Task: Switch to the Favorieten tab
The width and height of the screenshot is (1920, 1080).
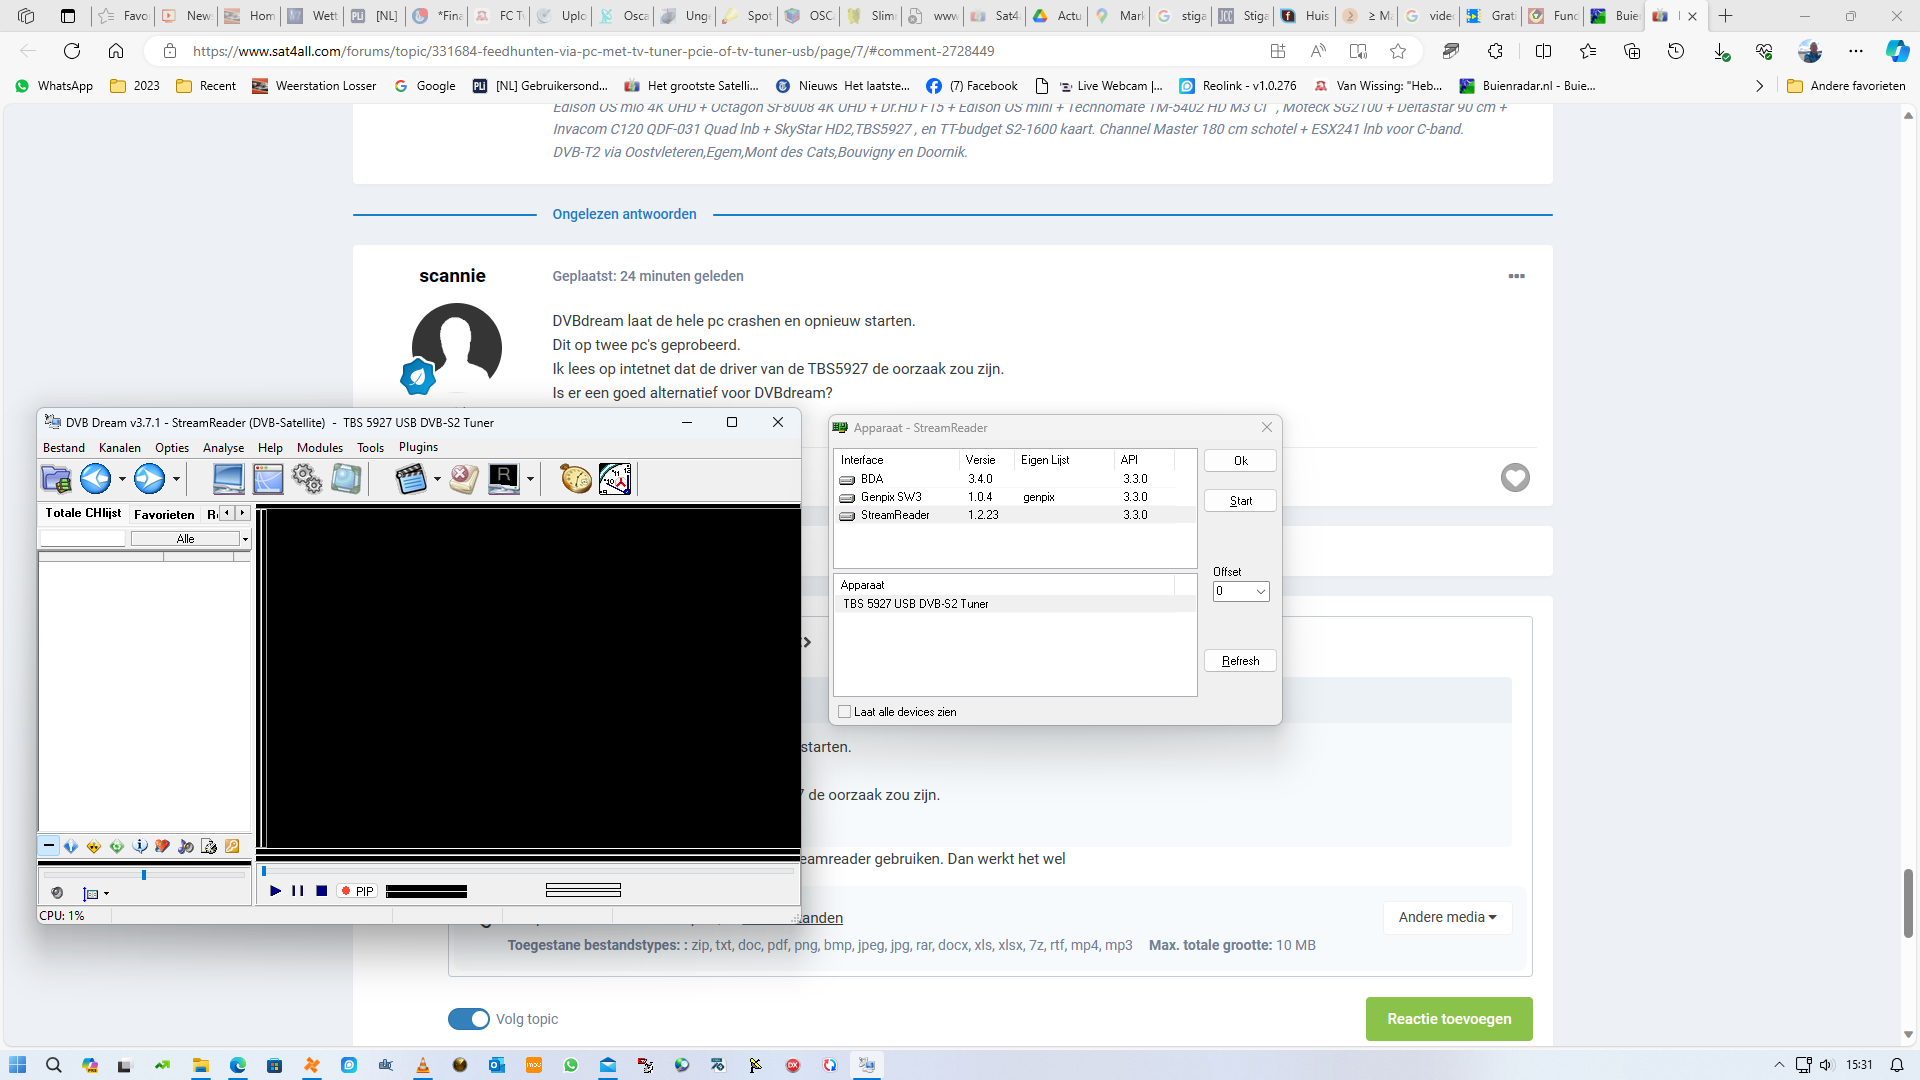Action: coord(164,514)
